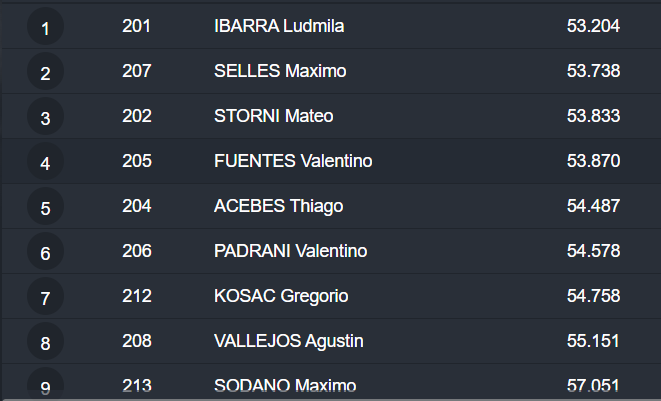
Task: Click the position 8 circle badge
Action: coord(45,343)
